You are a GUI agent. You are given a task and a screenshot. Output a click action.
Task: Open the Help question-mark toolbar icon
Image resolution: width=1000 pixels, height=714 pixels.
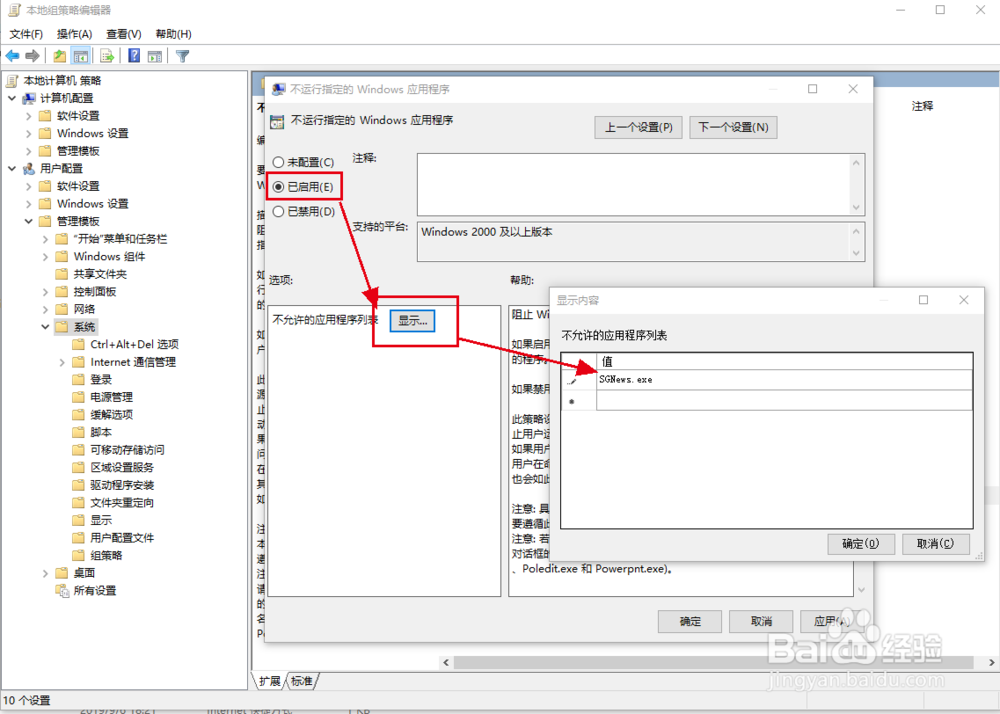(x=134, y=56)
